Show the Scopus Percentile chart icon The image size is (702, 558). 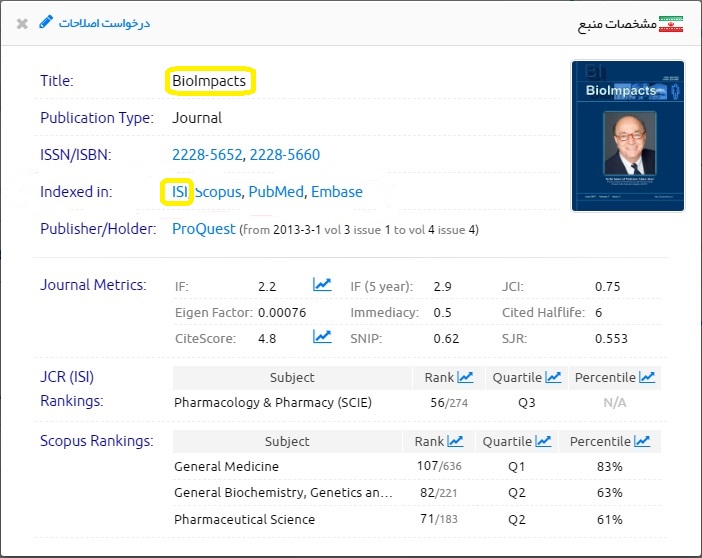click(642, 441)
